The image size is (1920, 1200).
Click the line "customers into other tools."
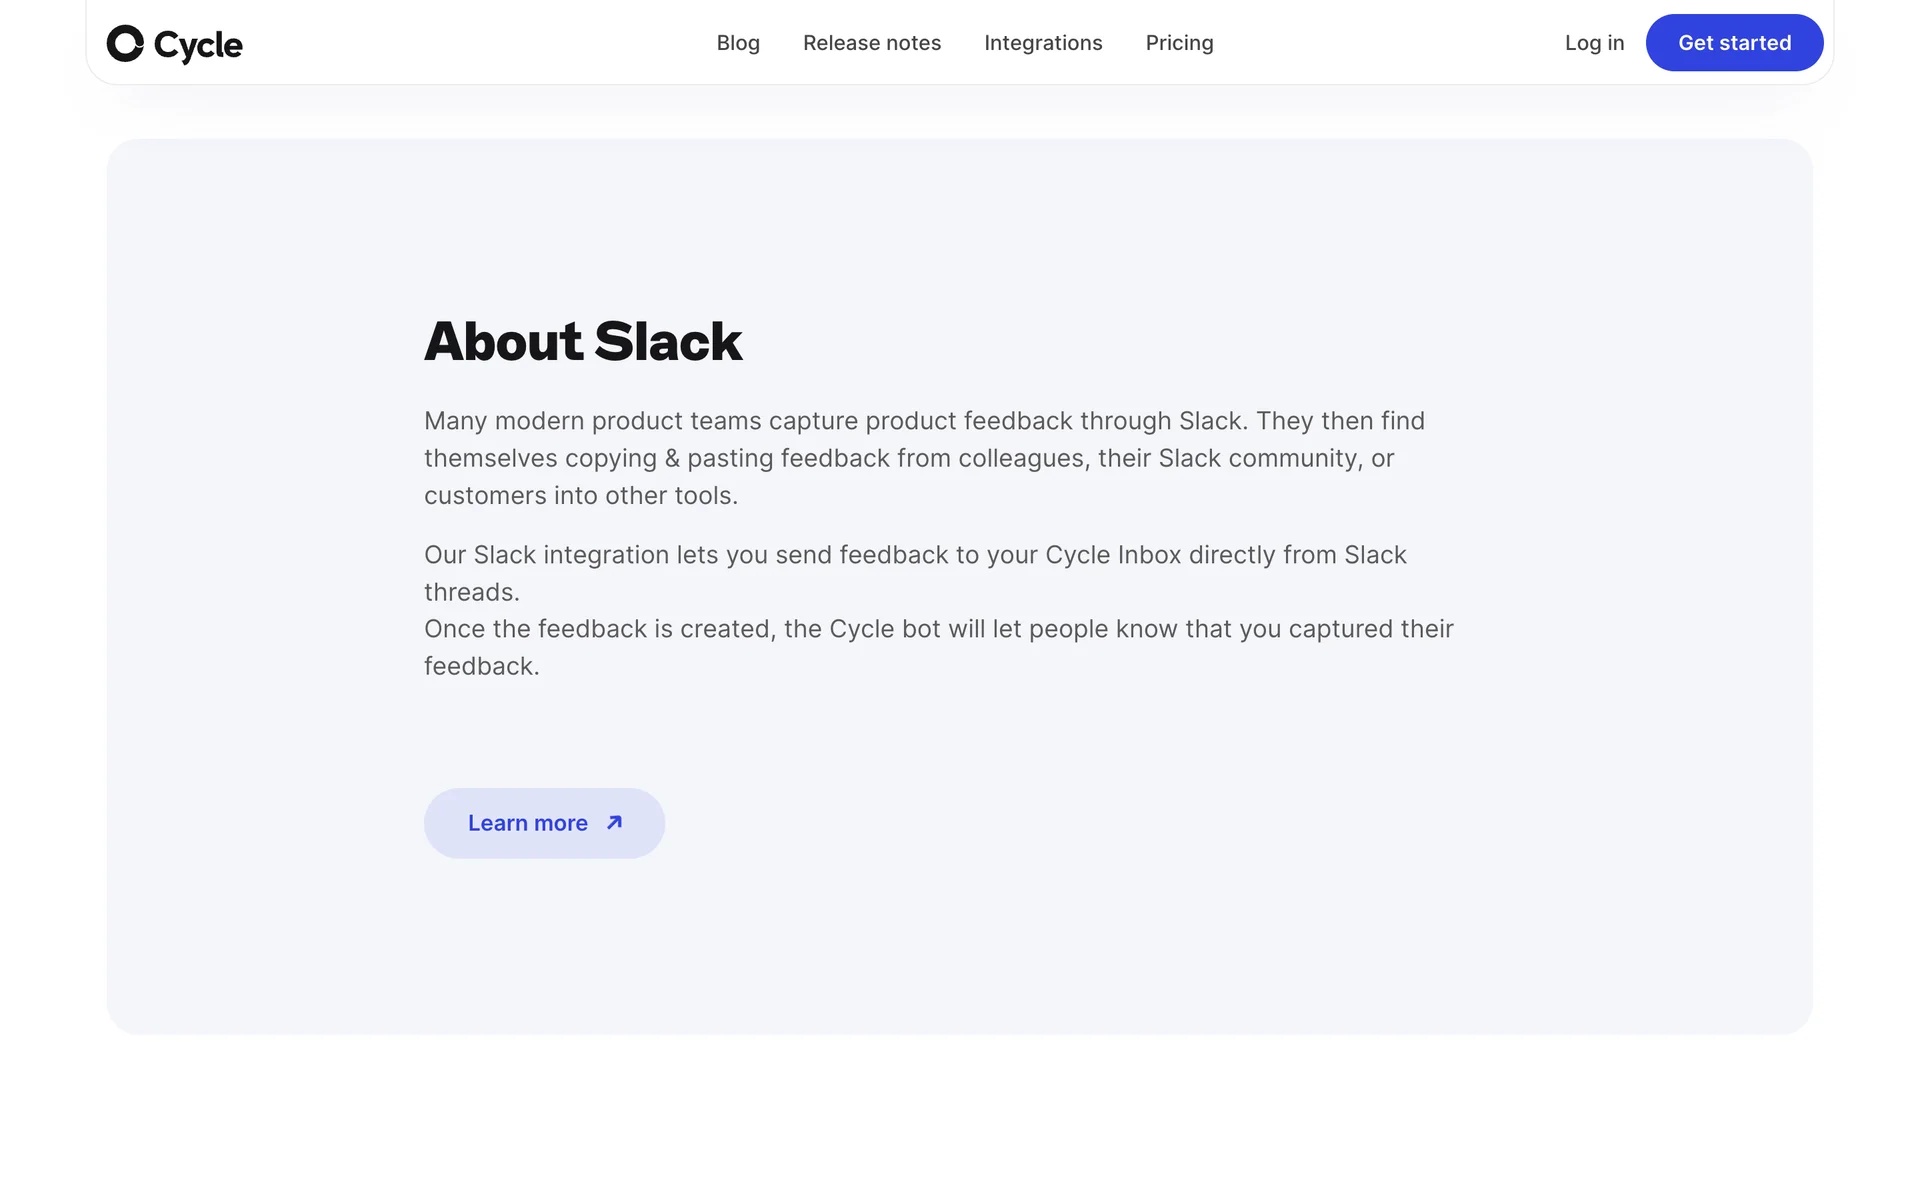580,496
